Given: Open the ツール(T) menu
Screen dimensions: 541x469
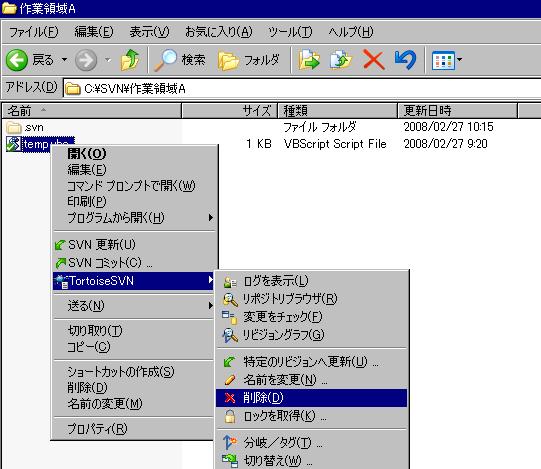Looking at the screenshot, I should 290,32.
